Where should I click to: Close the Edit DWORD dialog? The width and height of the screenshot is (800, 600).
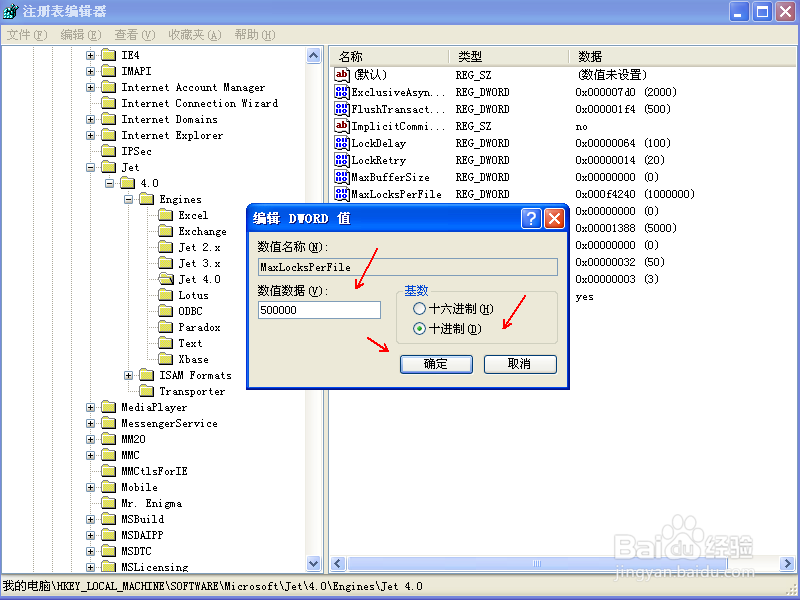point(554,218)
